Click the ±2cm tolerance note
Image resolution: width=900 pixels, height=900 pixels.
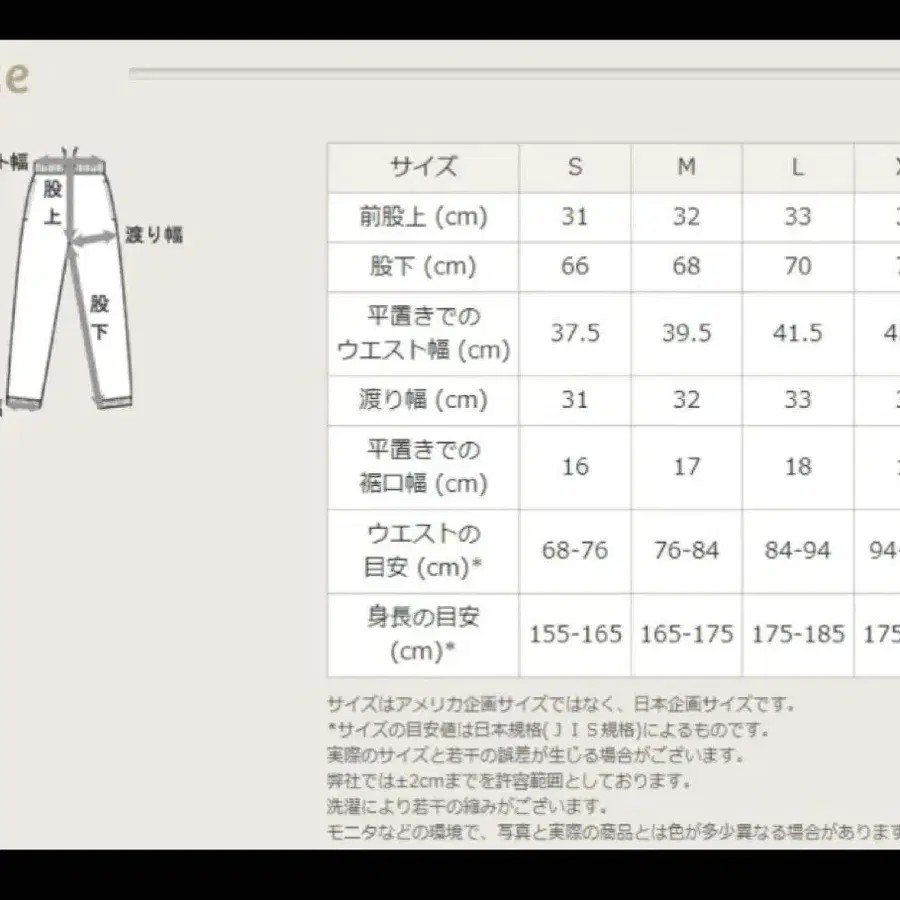click(x=509, y=781)
